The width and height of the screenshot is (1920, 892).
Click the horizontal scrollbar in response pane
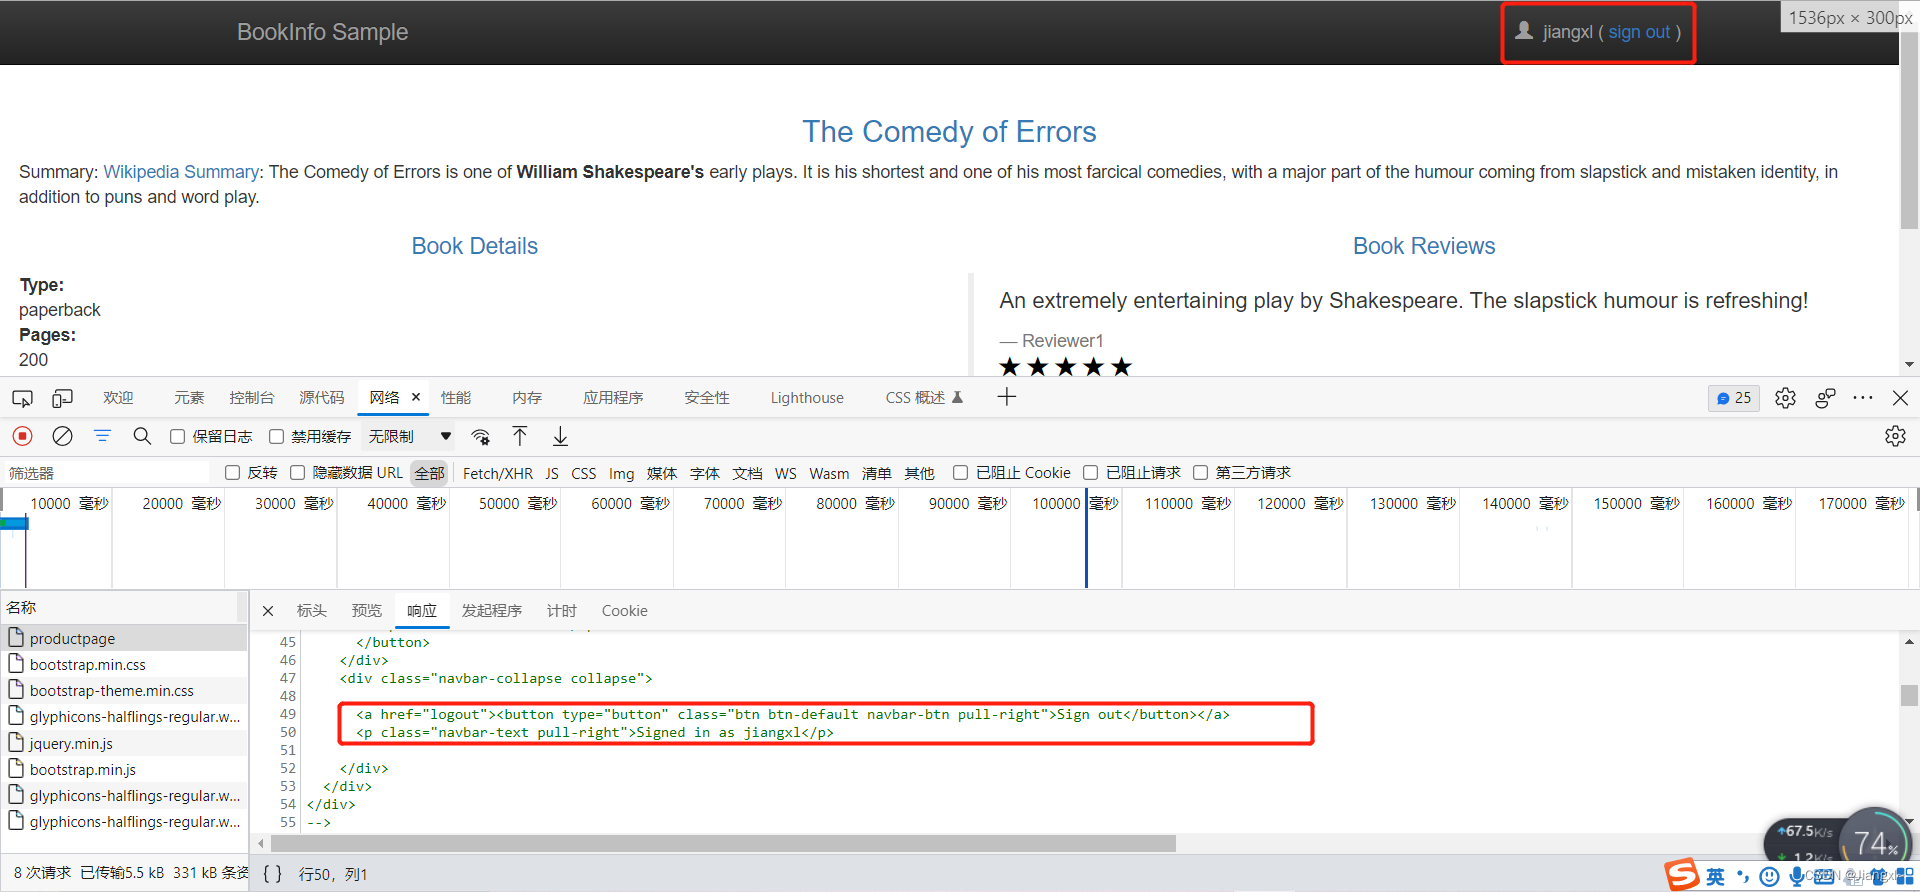[722, 844]
